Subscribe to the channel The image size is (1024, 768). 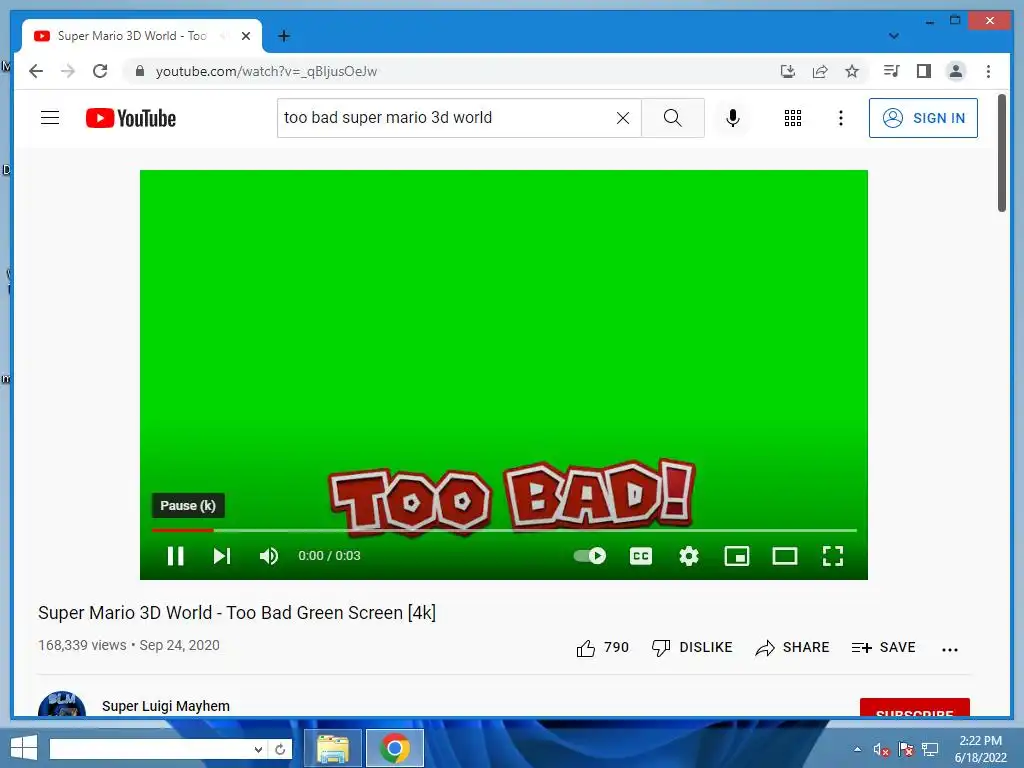(914, 708)
